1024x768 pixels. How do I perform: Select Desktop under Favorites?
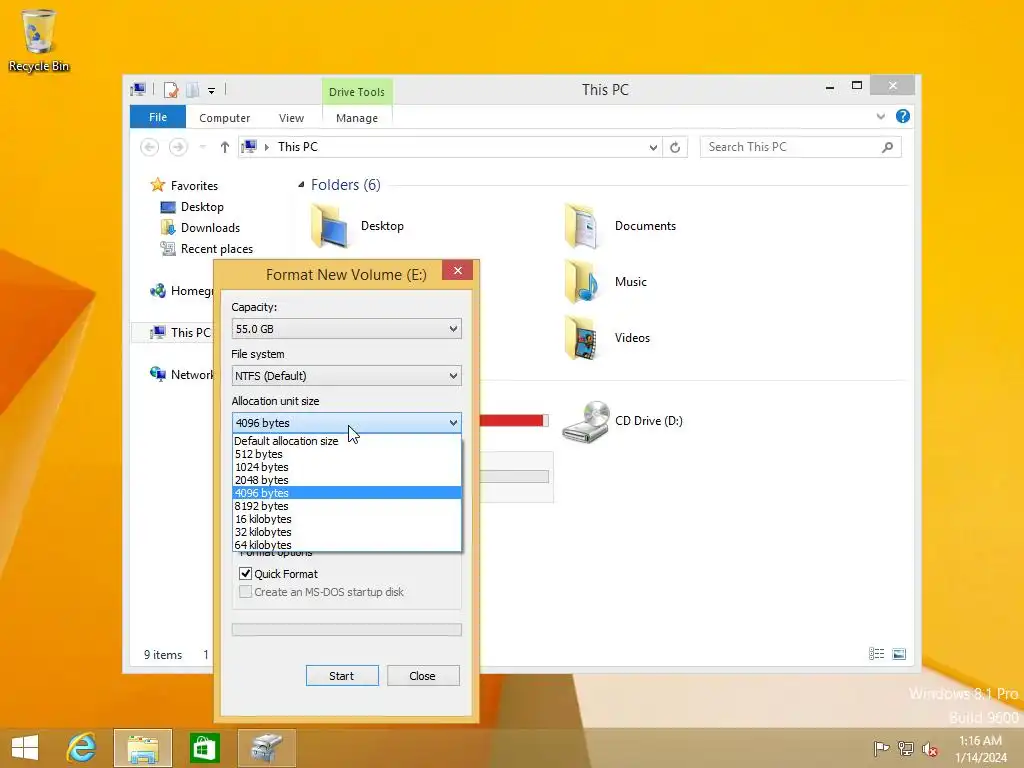[202, 206]
